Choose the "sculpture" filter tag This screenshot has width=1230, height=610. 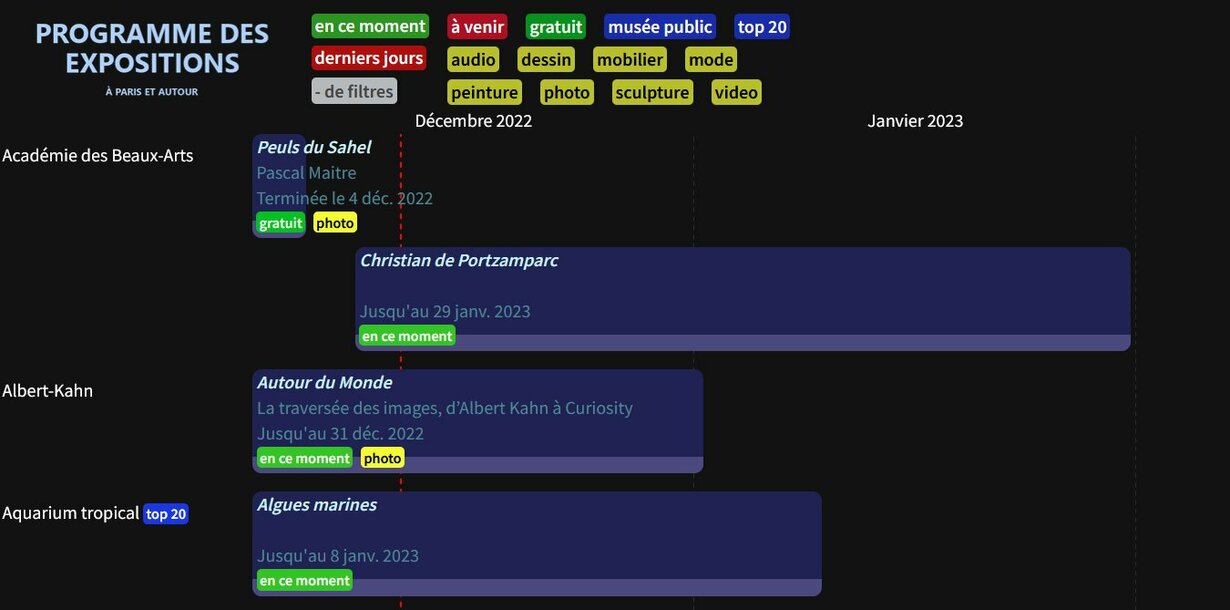coord(652,93)
